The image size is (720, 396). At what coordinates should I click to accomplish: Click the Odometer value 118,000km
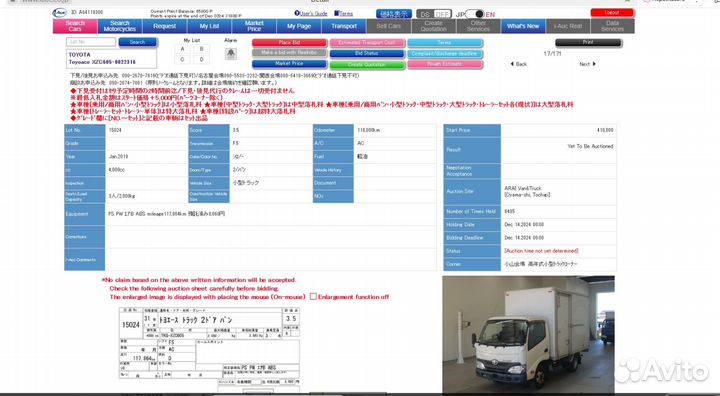click(369, 130)
